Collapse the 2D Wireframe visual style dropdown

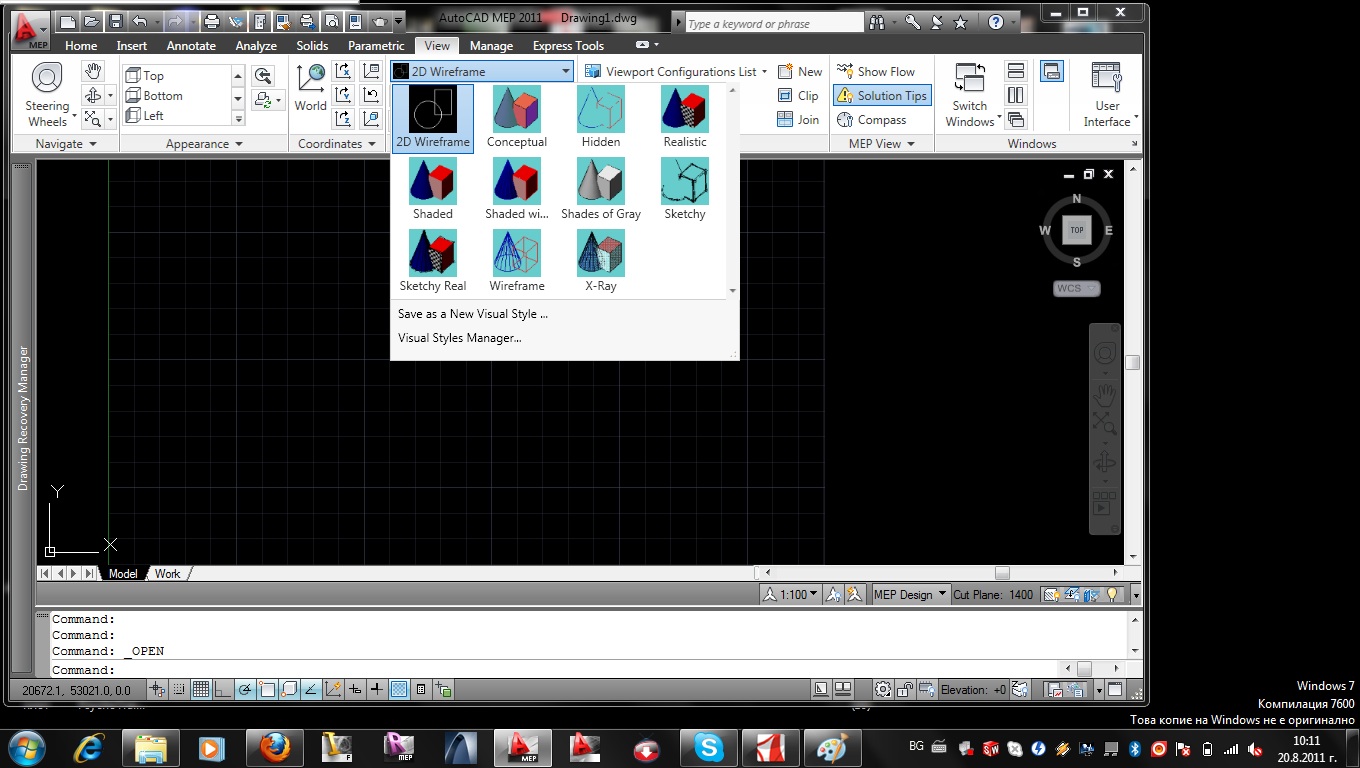click(565, 72)
